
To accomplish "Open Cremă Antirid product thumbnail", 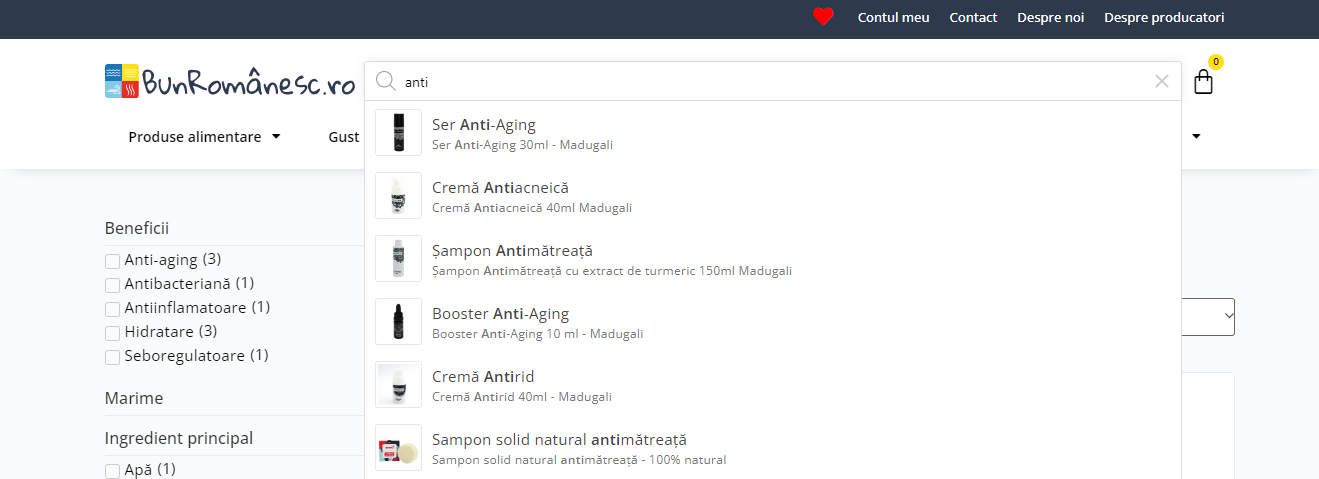I will tap(398, 384).
